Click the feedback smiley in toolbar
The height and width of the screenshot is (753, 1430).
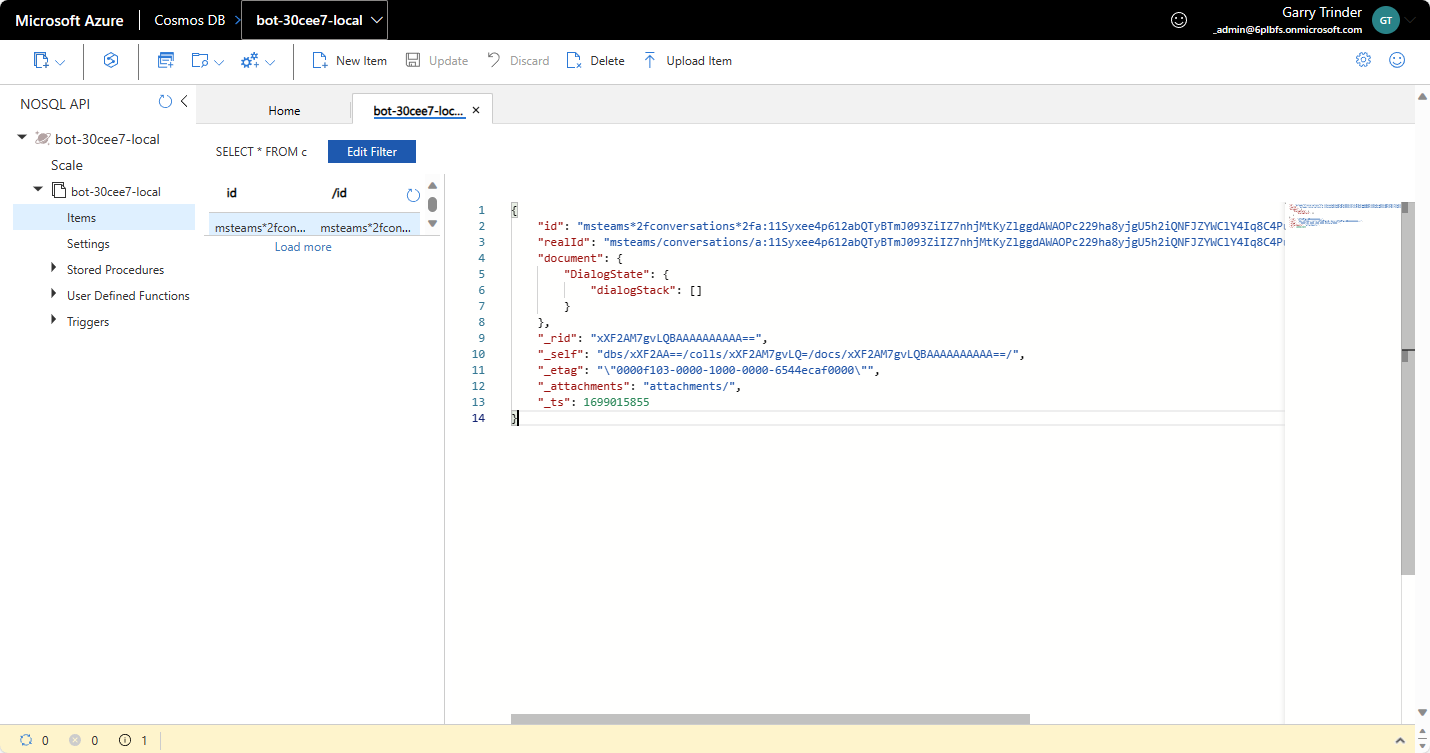[1397, 60]
